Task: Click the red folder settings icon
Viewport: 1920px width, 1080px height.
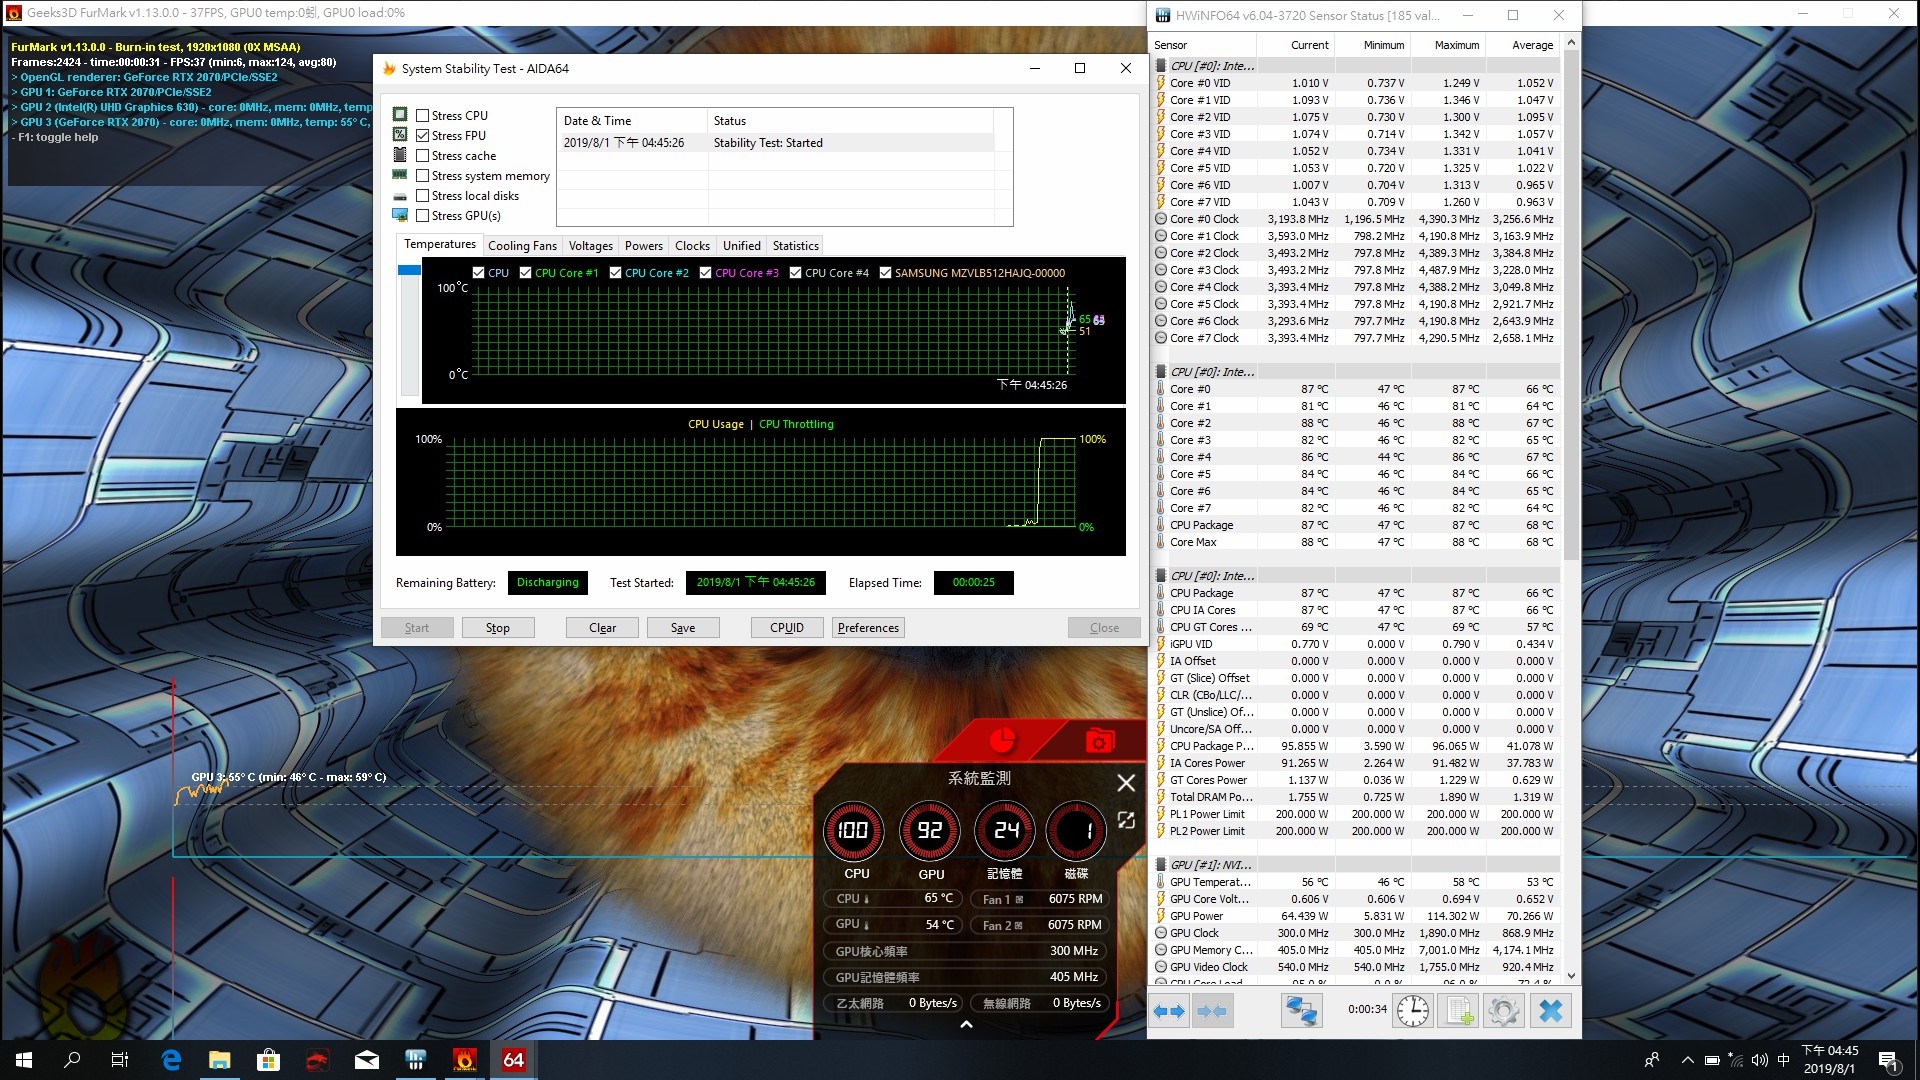Action: (1099, 741)
